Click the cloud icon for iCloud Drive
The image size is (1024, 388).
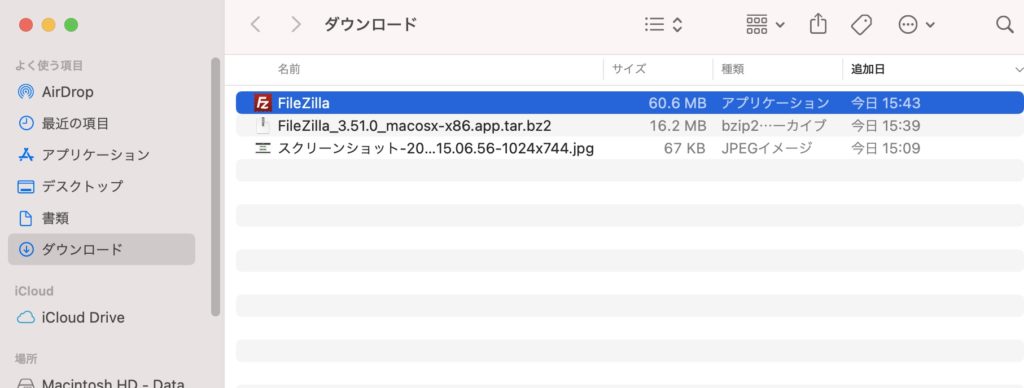tap(25, 317)
